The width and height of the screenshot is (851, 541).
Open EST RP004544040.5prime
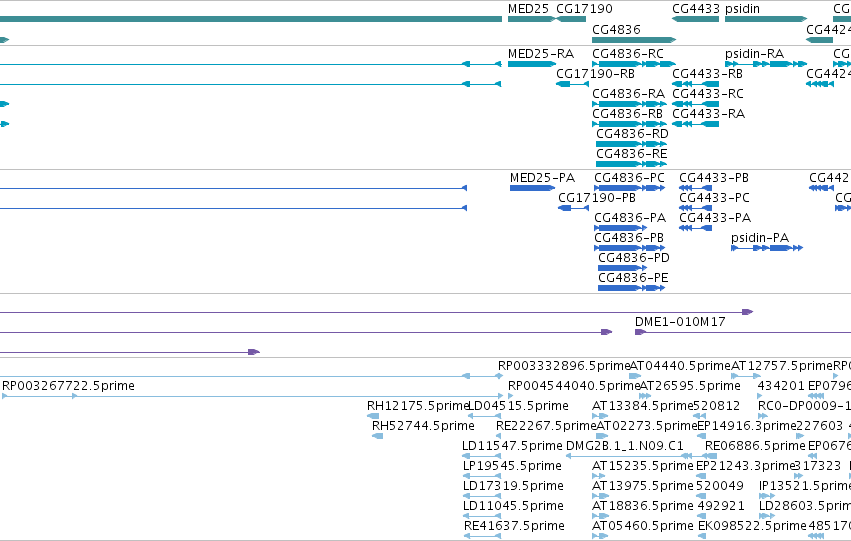point(574,386)
